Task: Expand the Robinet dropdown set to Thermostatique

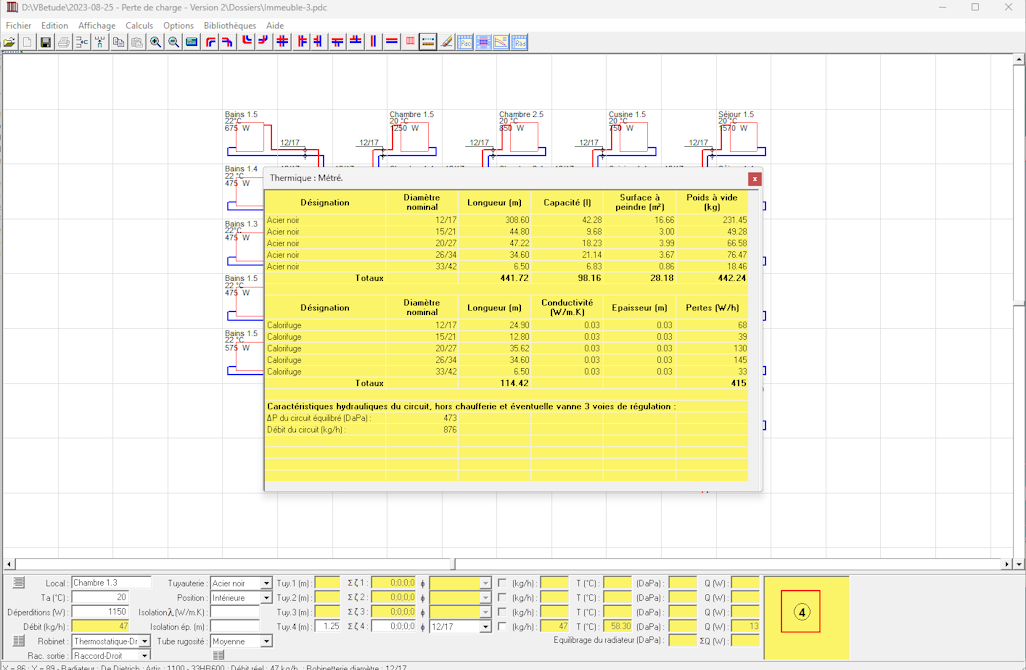Action: coord(145,641)
